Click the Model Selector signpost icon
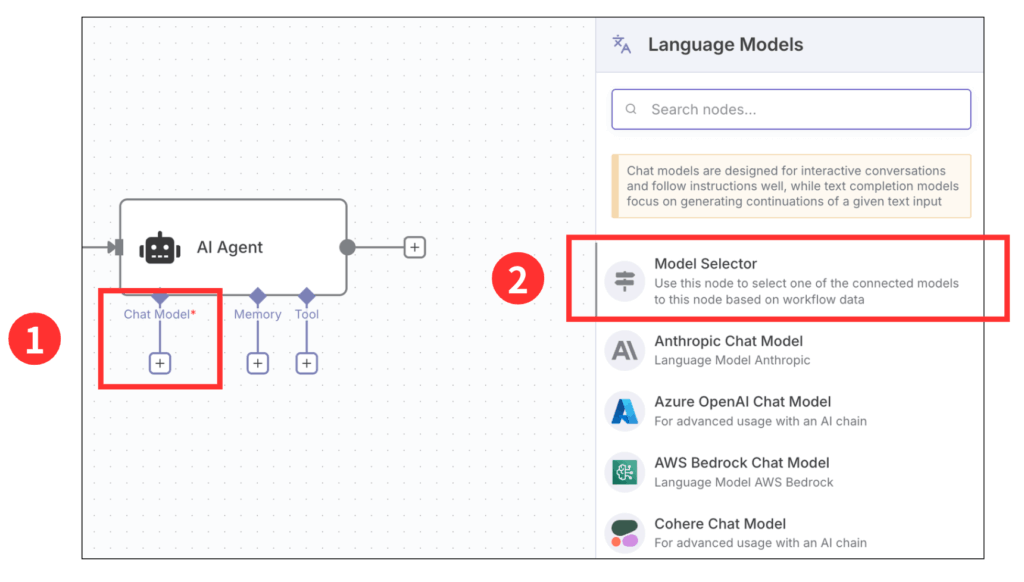 tap(625, 282)
